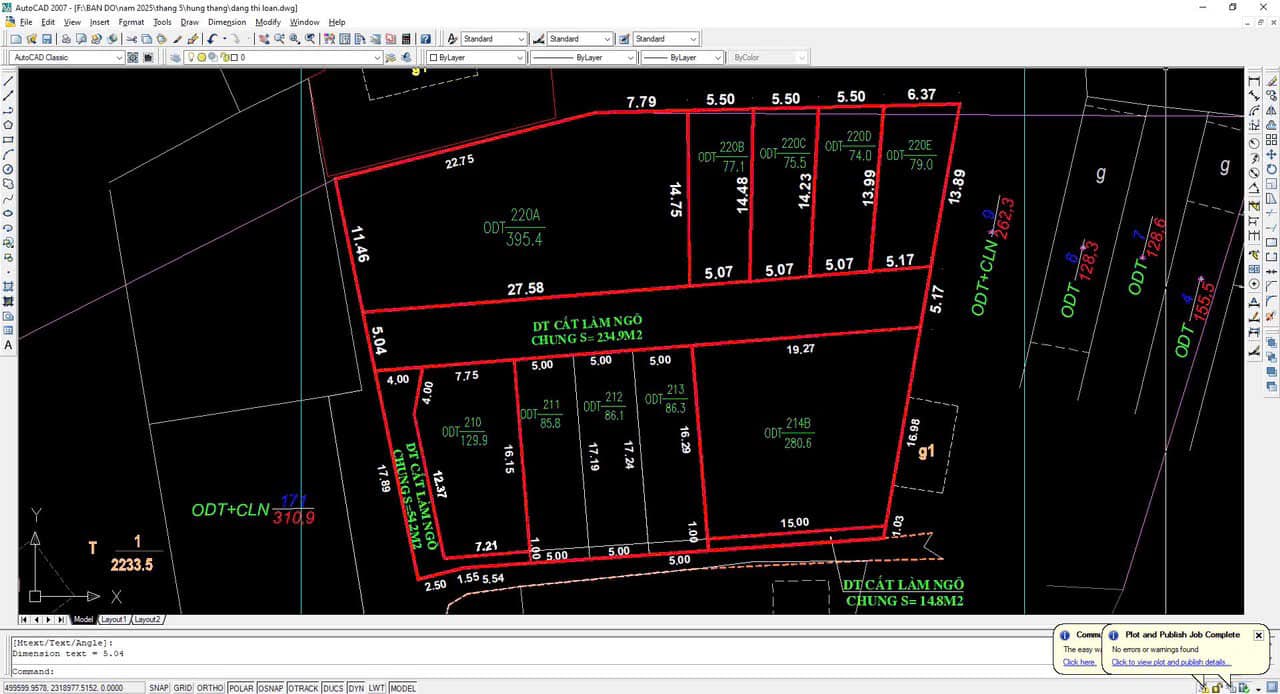Viewport: 1280px width, 694px height.
Task: Toggle the layer 0 lightbulb visibility
Action: click(191, 57)
